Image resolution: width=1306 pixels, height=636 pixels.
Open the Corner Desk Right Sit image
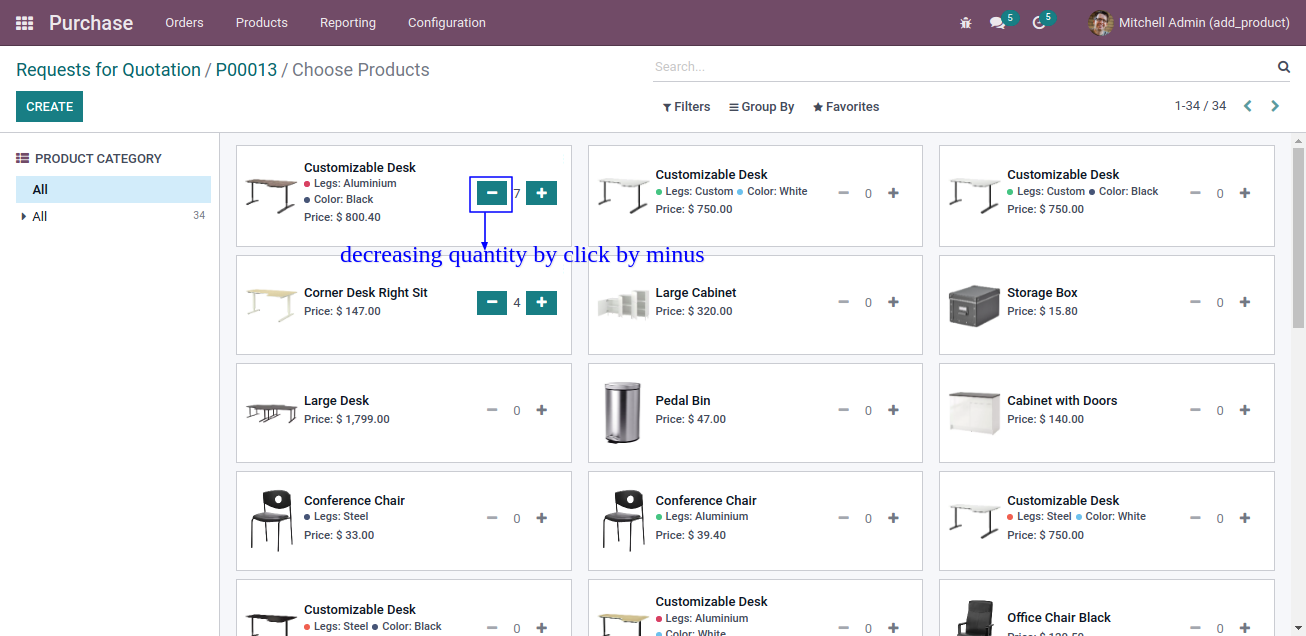[272, 304]
